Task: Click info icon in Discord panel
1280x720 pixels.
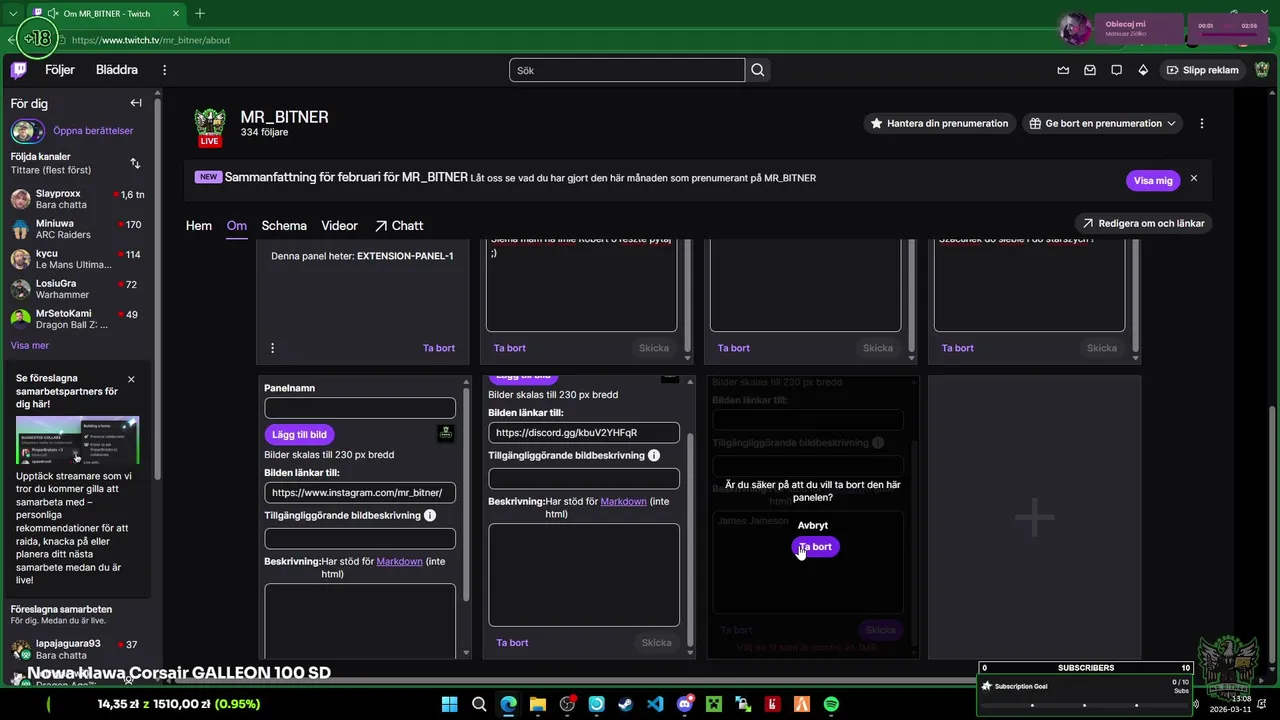Action: pyautogui.click(x=654, y=455)
